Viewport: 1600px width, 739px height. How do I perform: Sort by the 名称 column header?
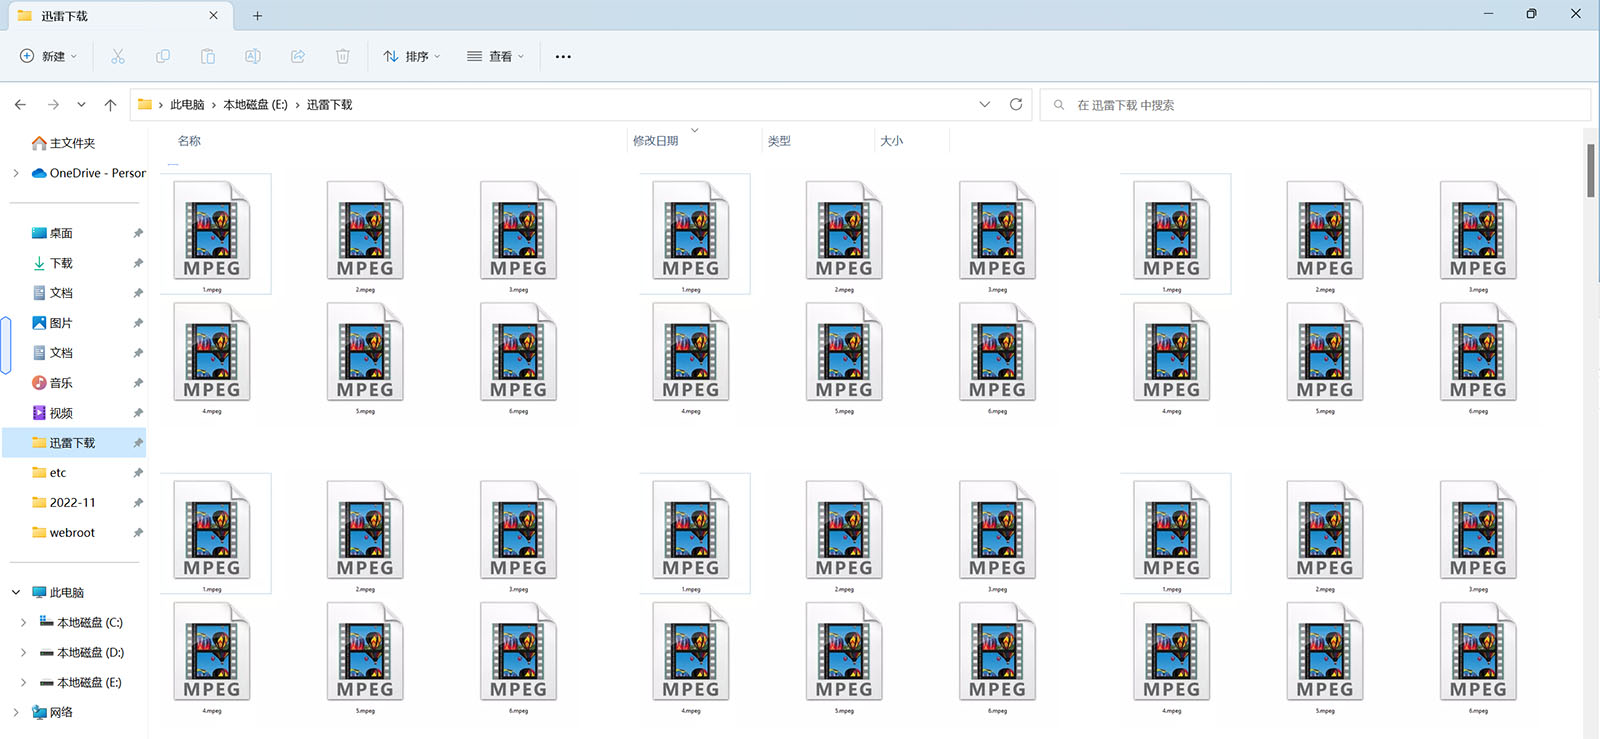tap(189, 141)
